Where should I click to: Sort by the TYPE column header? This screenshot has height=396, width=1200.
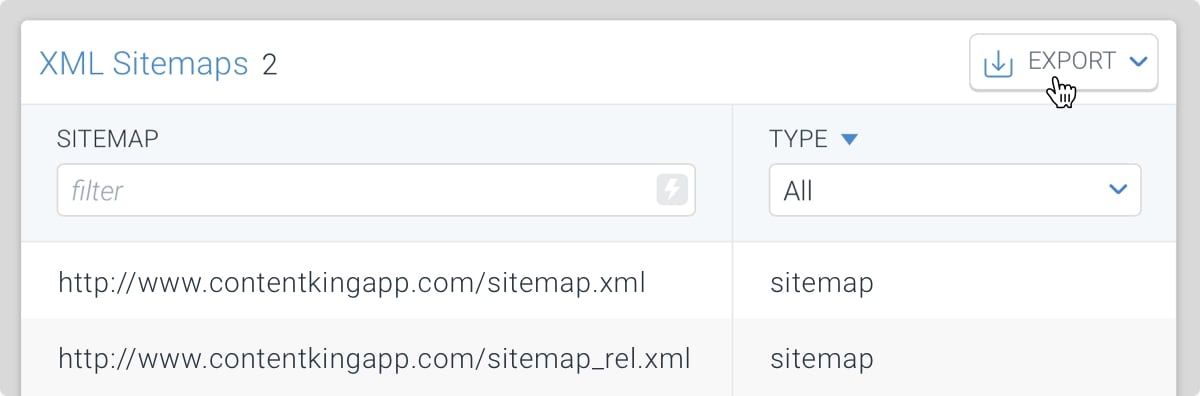click(x=798, y=139)
